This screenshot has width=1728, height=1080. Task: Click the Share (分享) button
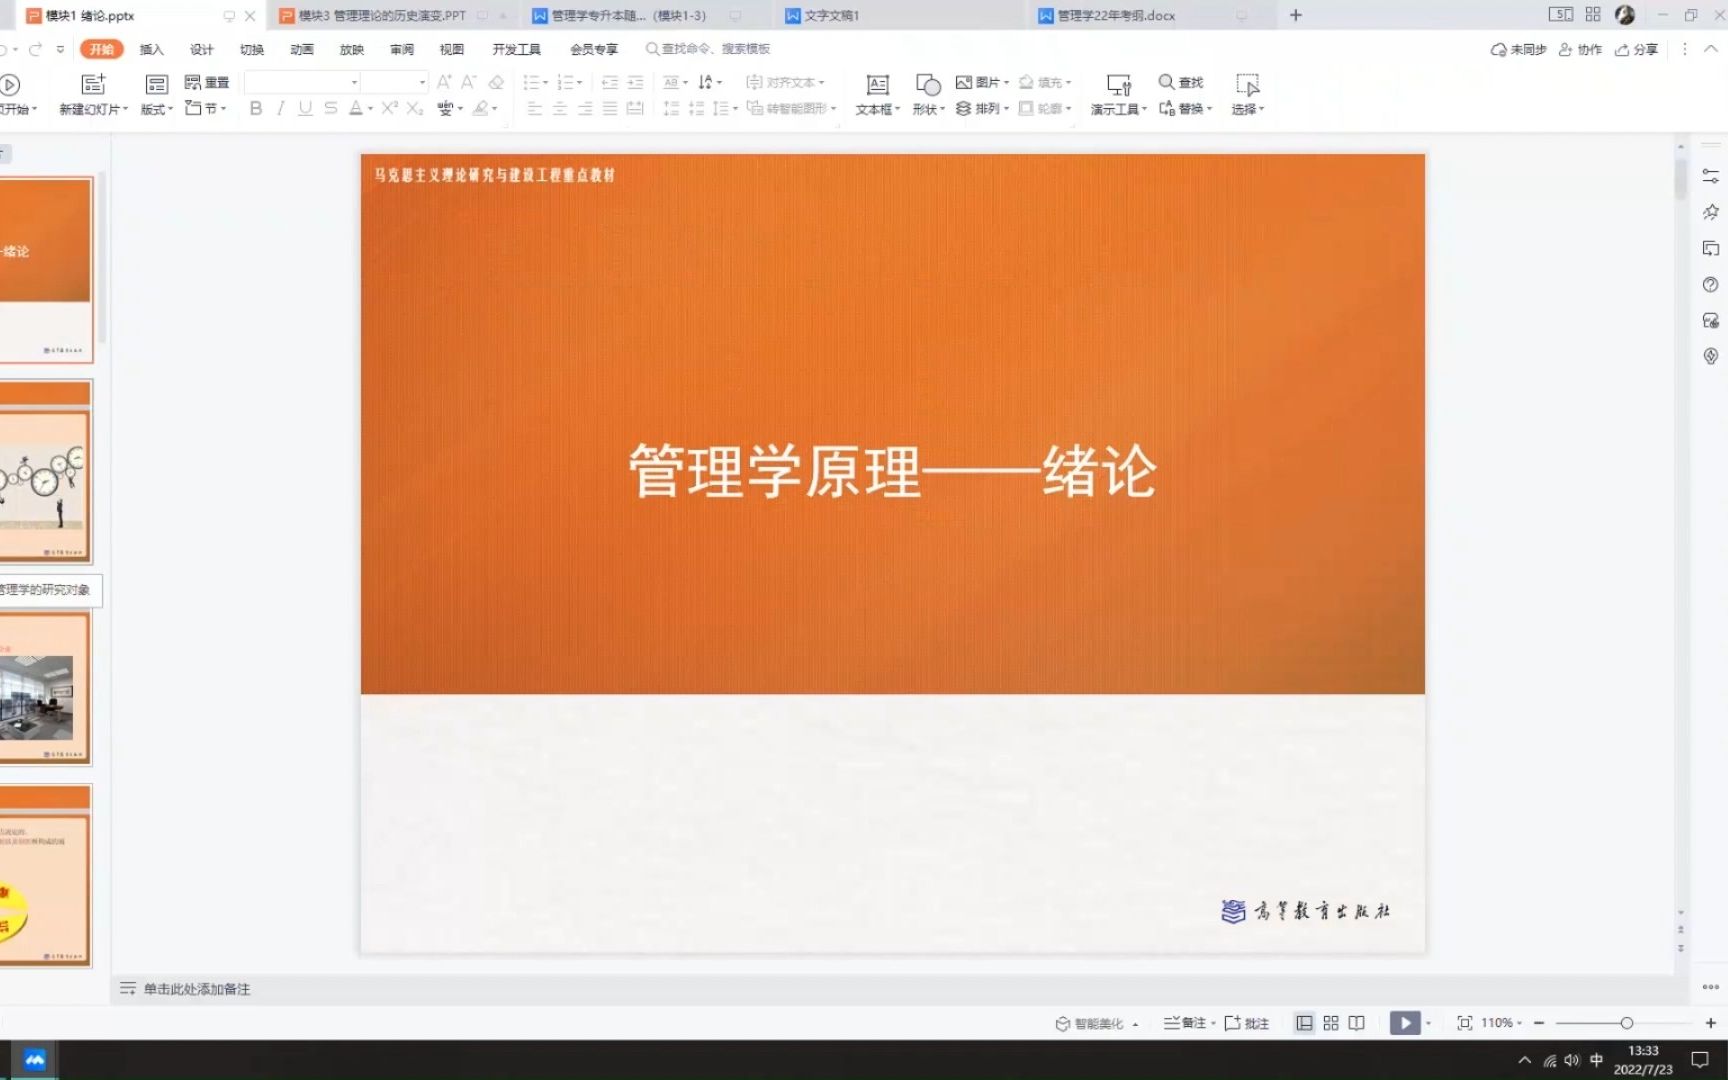1636,49
